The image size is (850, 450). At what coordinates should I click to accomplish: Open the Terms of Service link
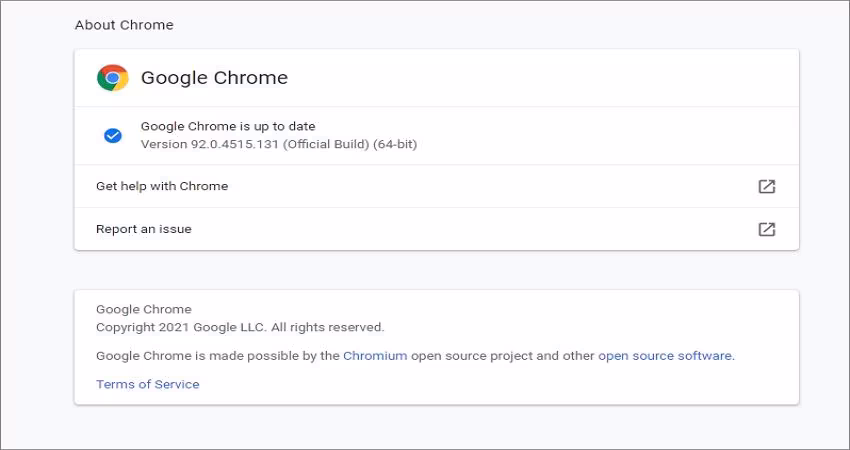coord(148,384)
